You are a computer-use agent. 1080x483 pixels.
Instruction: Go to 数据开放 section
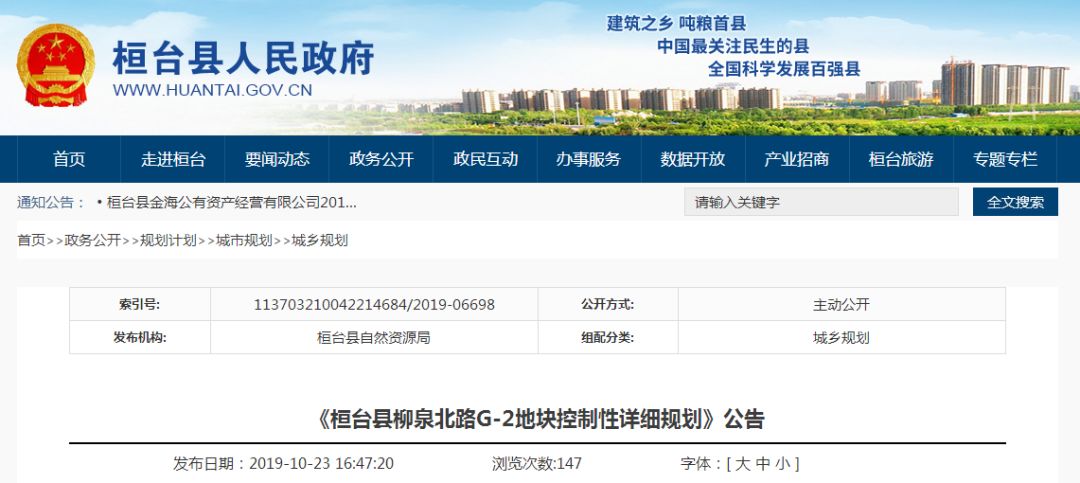click(693, 159)
